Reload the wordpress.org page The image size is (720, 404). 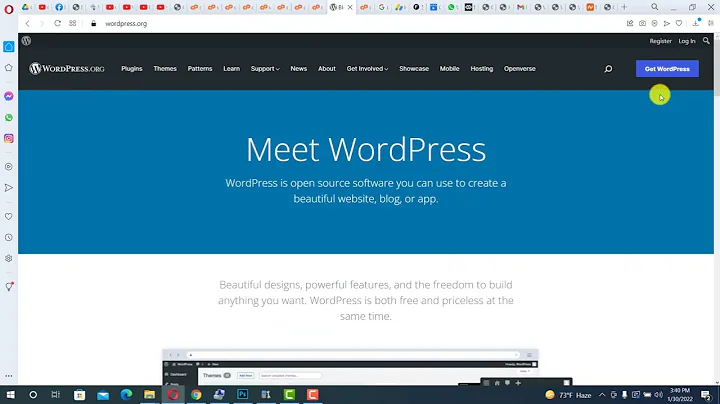tap(57, 23)
